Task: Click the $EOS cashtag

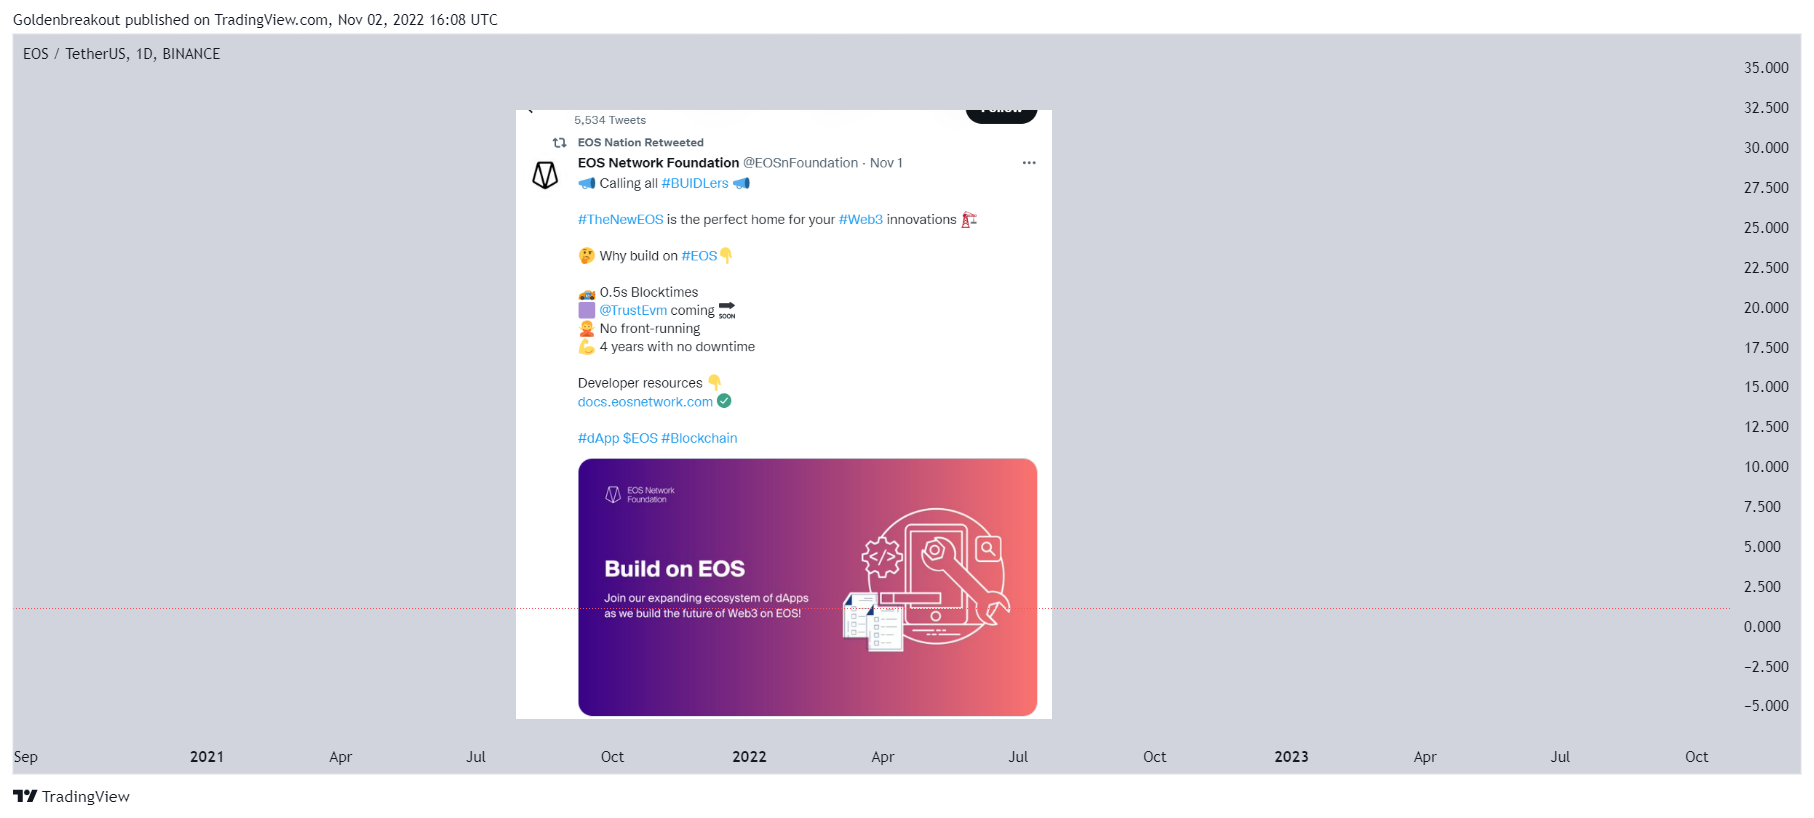Action: (x=640, y=438)
